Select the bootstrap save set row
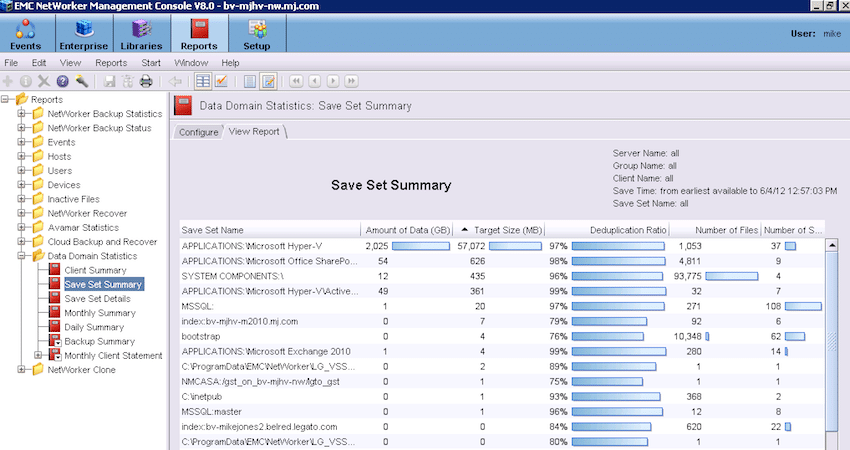 (503, 337)
